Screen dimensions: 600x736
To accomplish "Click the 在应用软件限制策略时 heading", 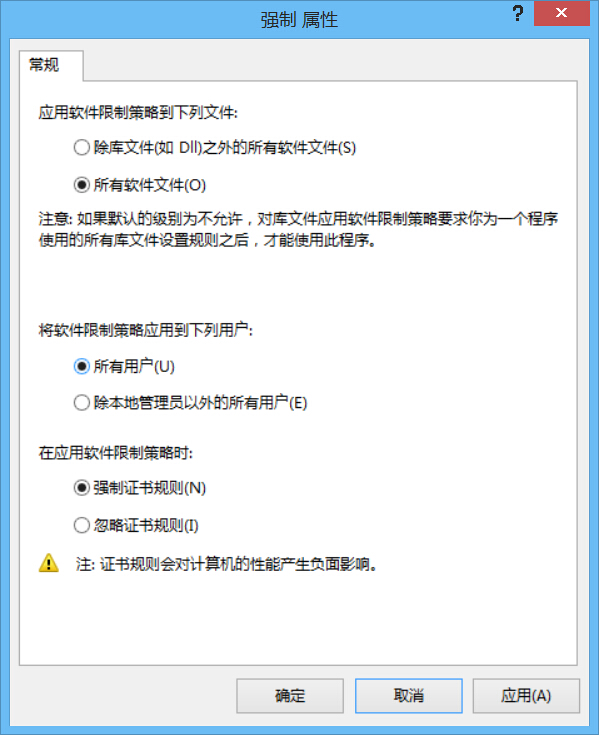I will (x=115, y=453).
